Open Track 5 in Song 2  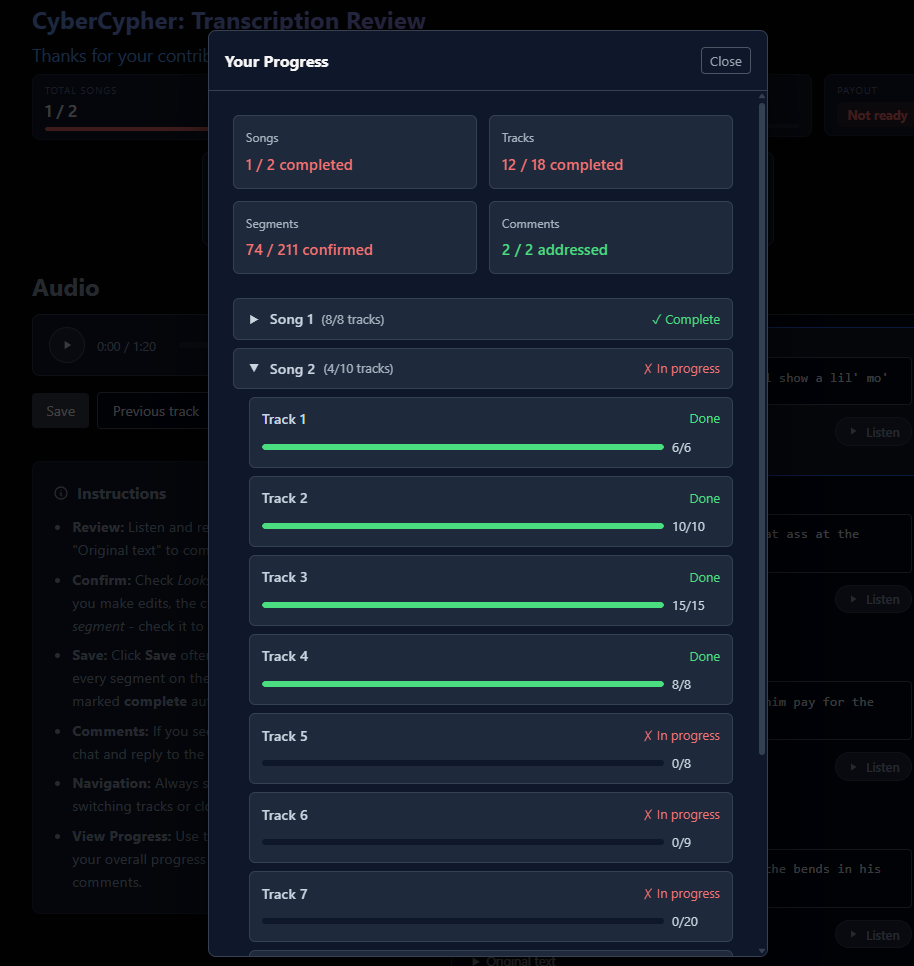(490, 749)
